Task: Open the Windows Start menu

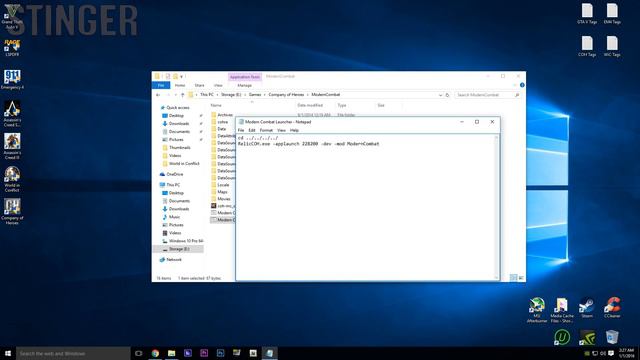Action: 8,353
